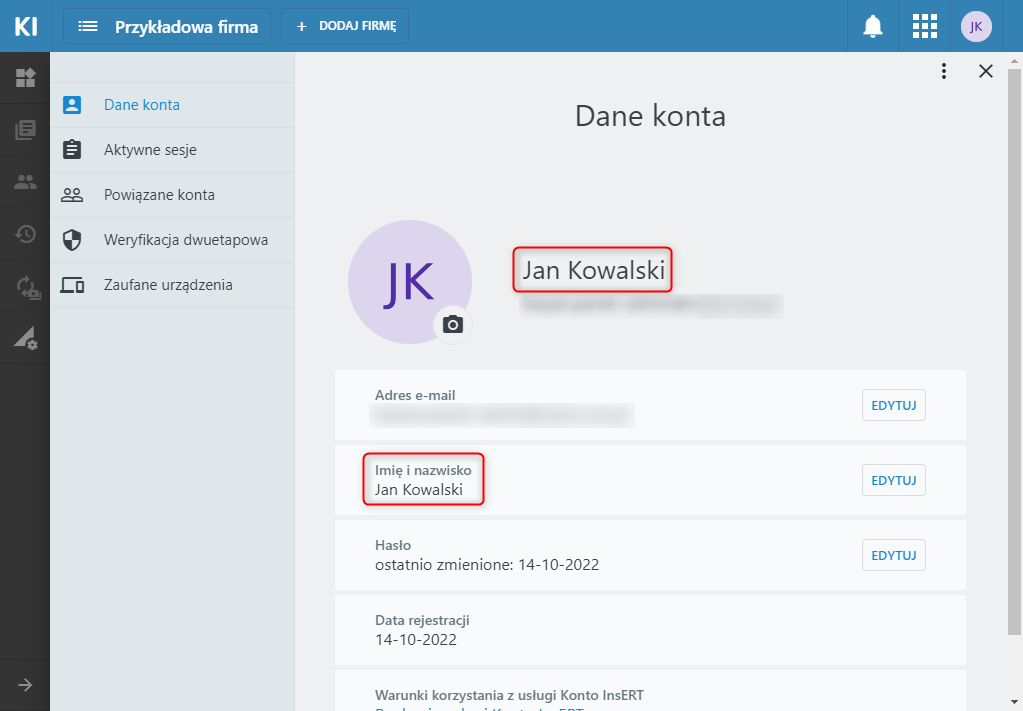1023x711 pixels.
Task: Edit the Imię i nazwisko field
Action: click(893, 480)
